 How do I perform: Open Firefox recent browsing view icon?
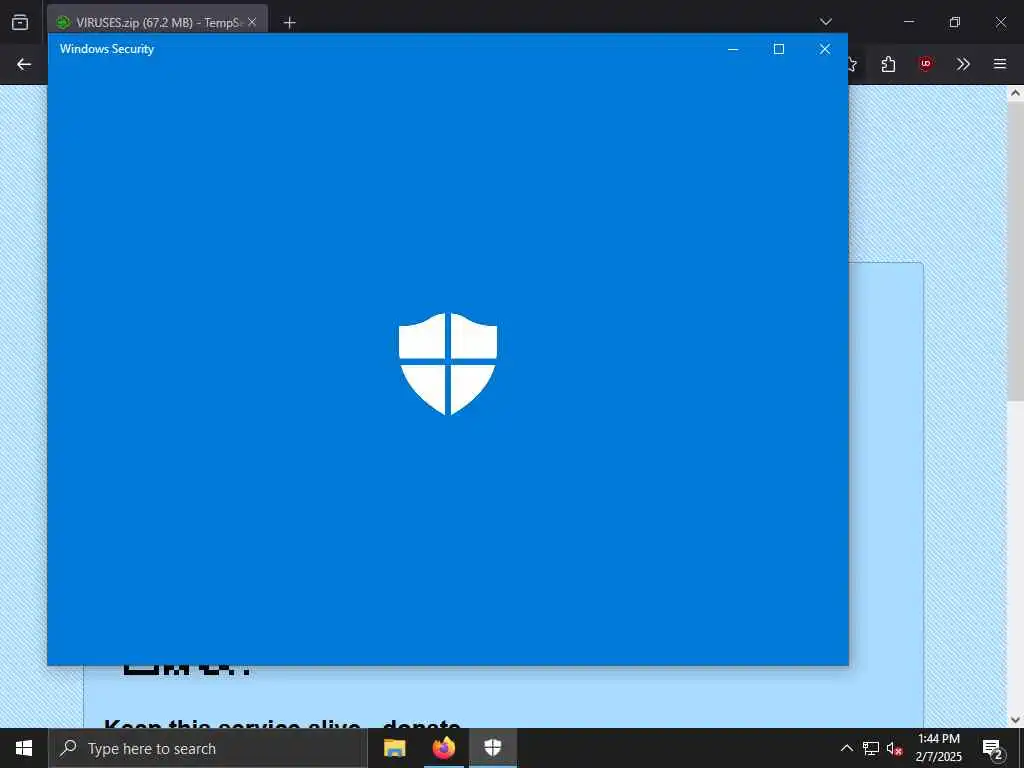pos(20,22)
